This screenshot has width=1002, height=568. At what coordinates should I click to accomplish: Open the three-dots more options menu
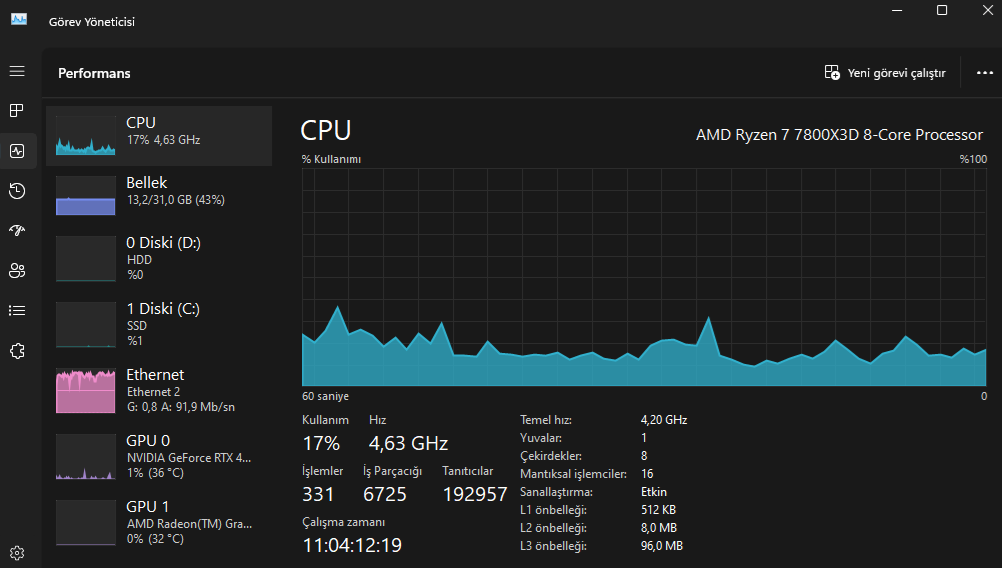coord(983,73)
